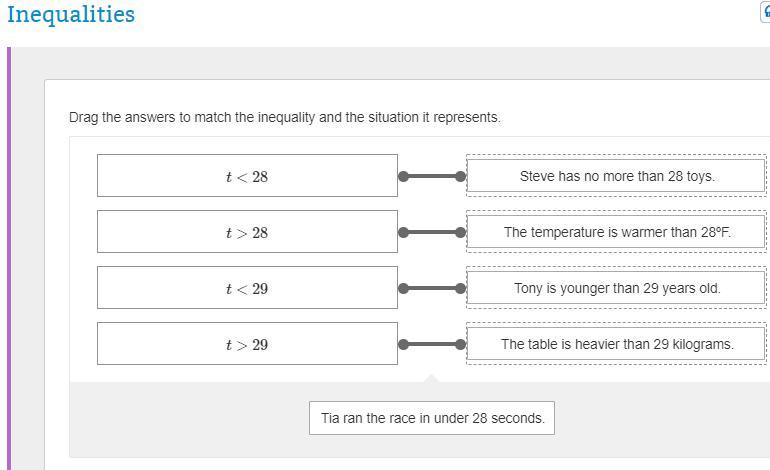Select the t < 29 inequality box
The height and width of the screenshot is (470, 770).
coord(247,288)
